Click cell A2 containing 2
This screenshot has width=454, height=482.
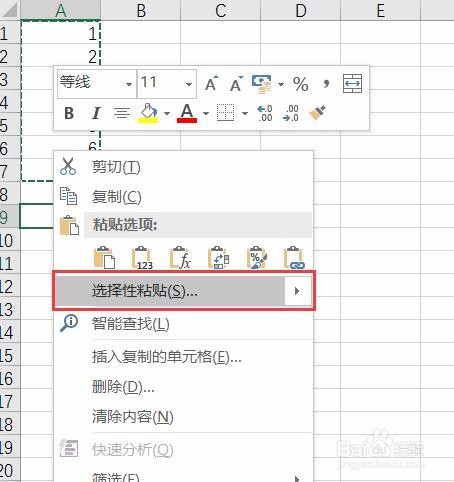[60, 56]
